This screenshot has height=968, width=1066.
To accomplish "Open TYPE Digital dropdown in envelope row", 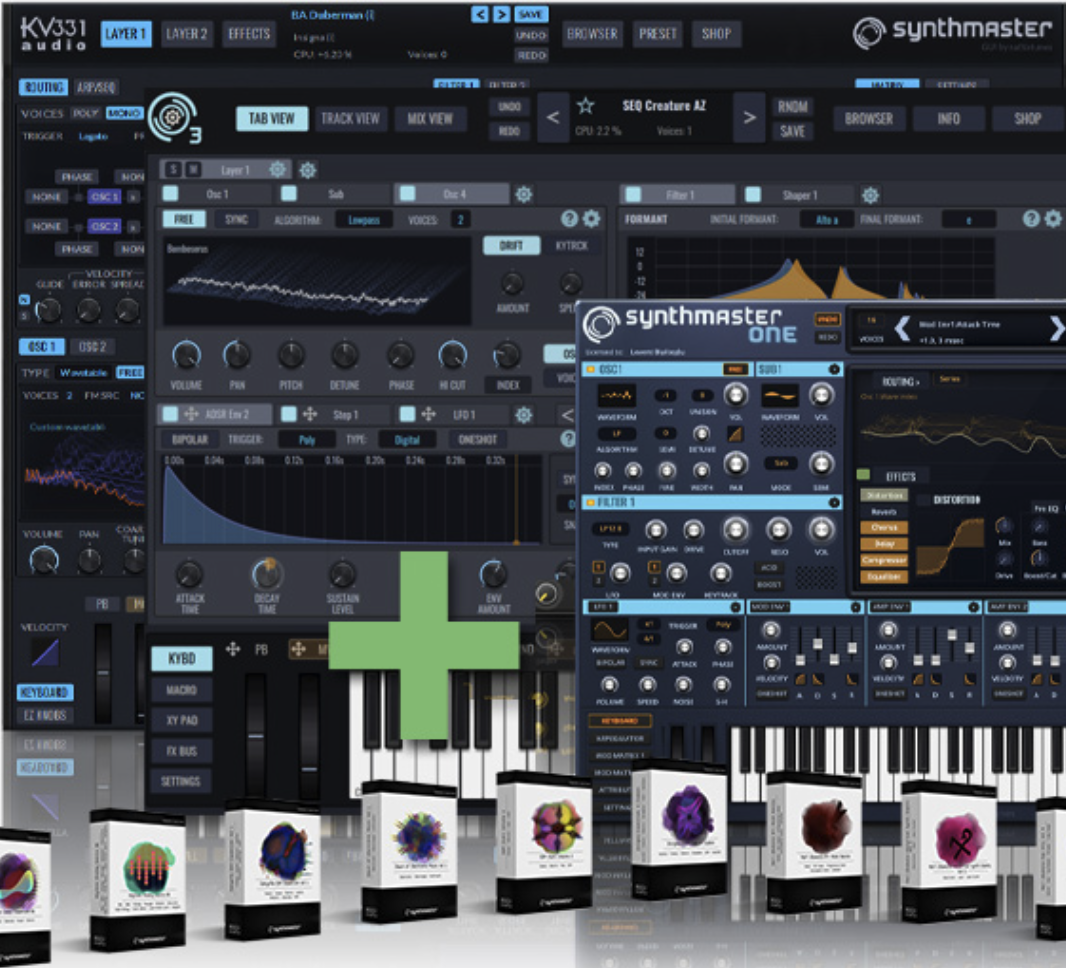I will [407, 440].
